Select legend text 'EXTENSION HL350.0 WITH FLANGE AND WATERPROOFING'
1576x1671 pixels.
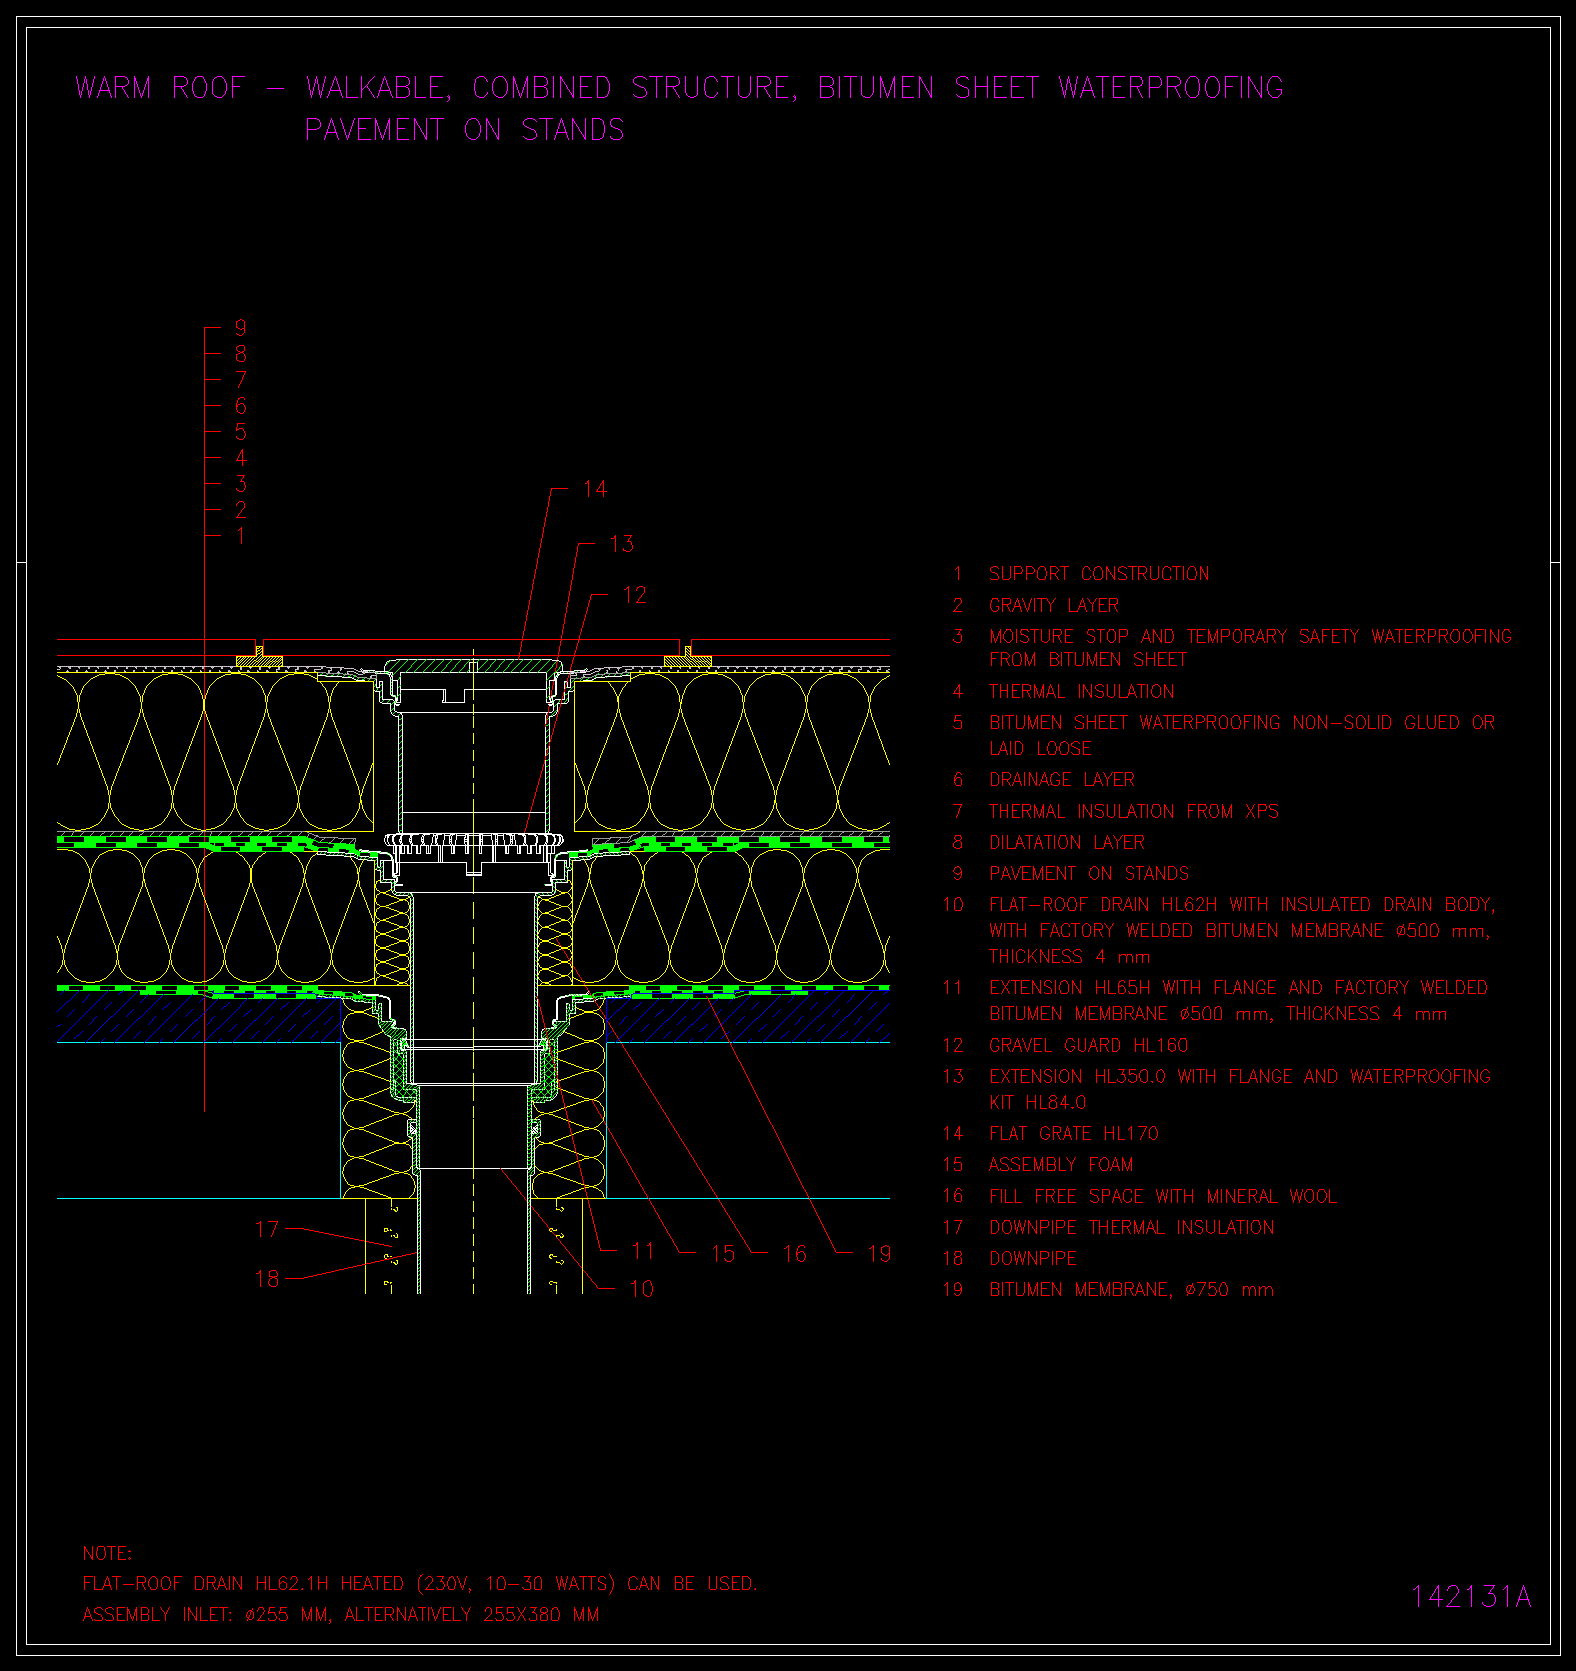point(1240,1077)
